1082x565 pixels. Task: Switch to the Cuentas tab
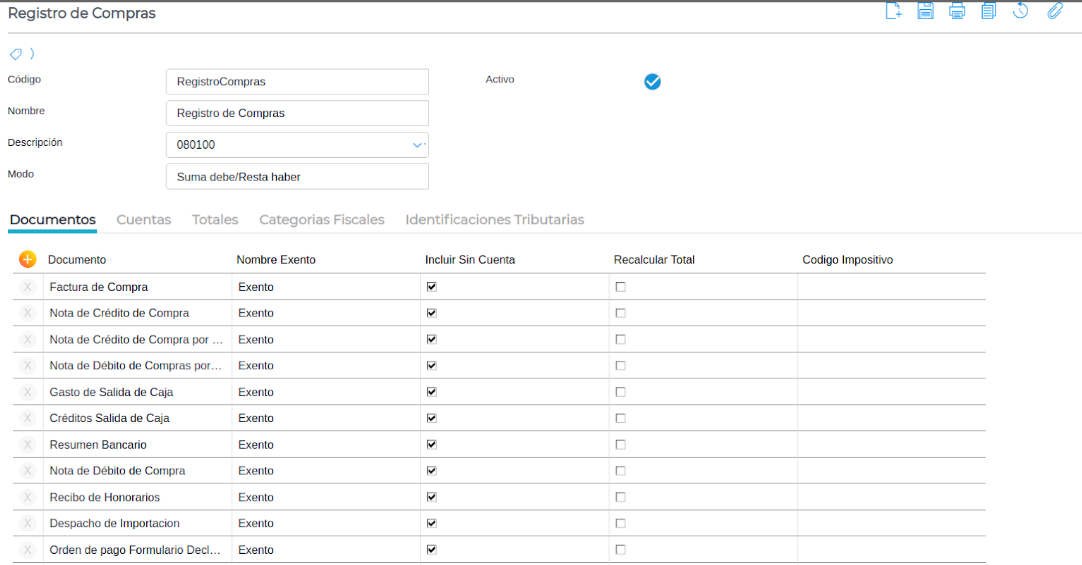pyautogui.click(x=144, y=220)
